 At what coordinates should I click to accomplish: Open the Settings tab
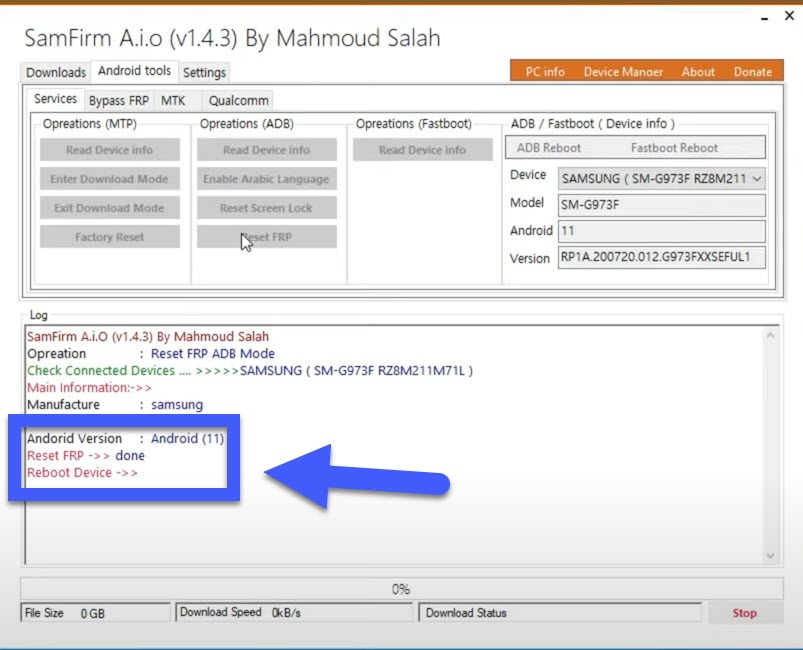coord(204,72)
